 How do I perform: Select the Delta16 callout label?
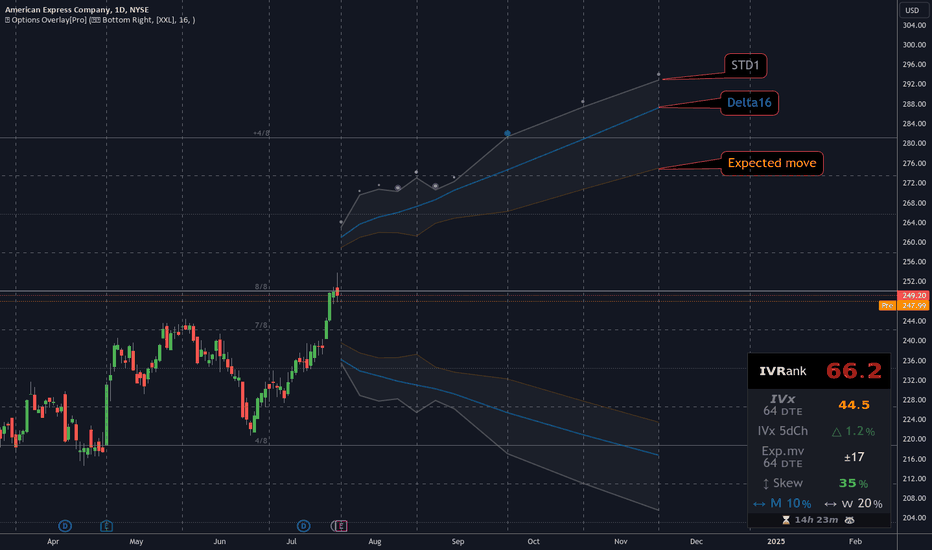[749, 103]
